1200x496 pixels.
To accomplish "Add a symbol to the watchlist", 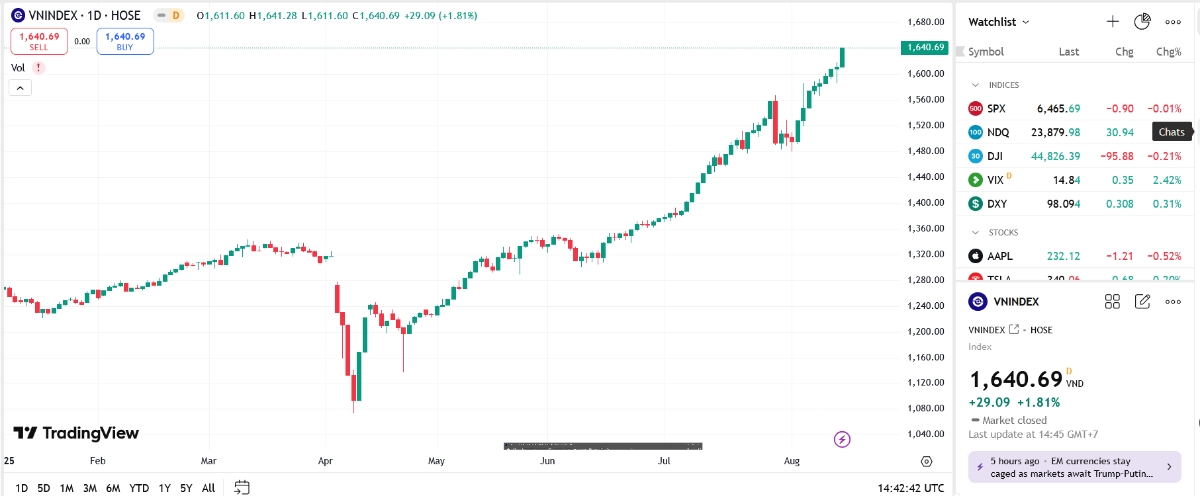I will (1112, 21).
